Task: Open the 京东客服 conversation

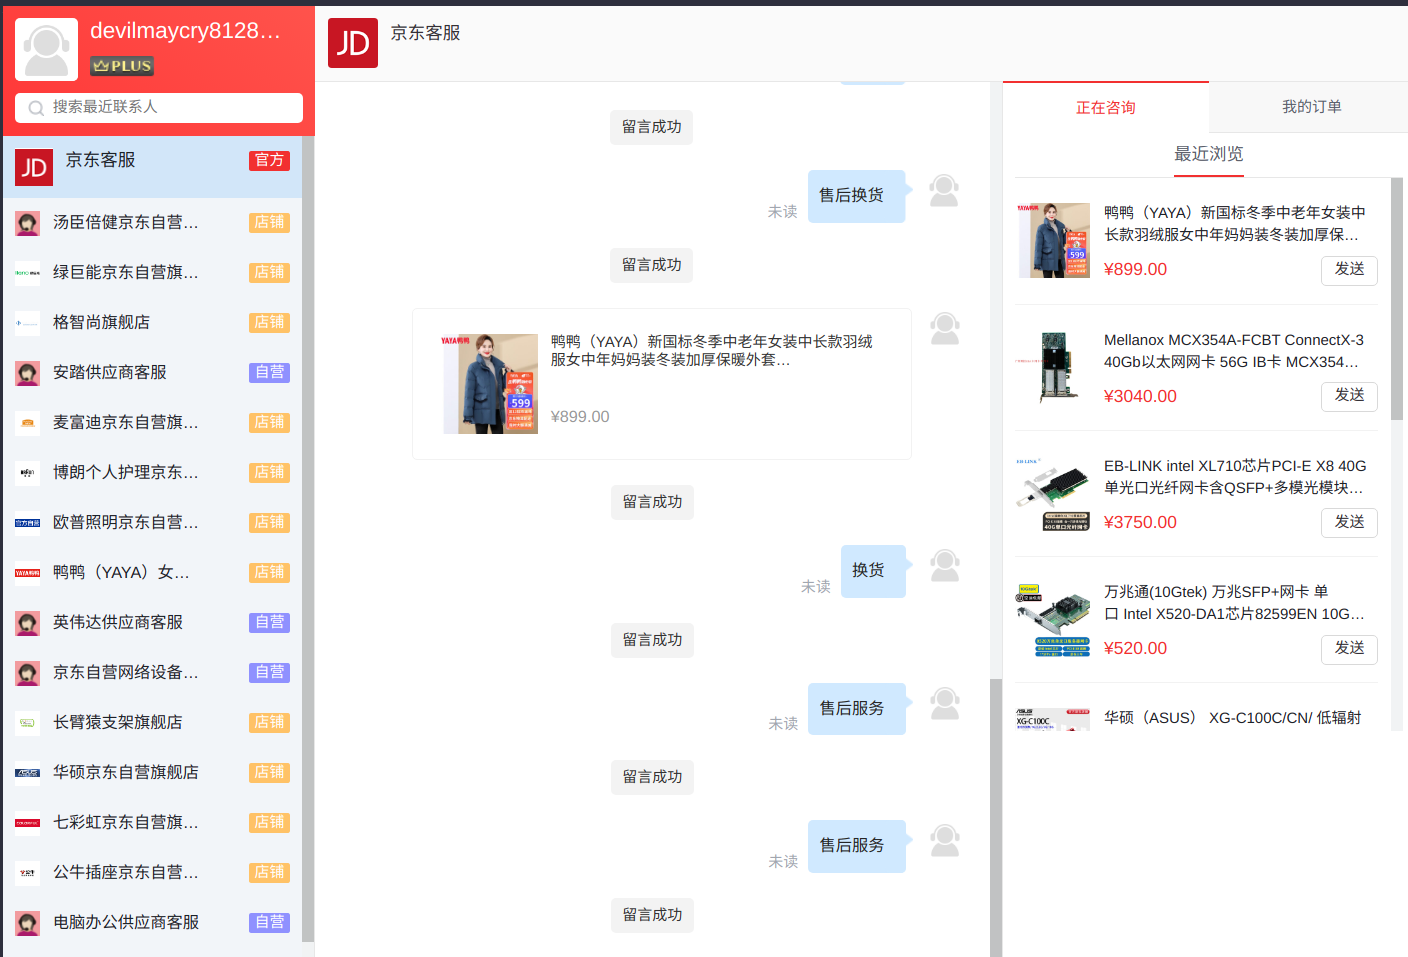Action: click(x=152, y=167)
